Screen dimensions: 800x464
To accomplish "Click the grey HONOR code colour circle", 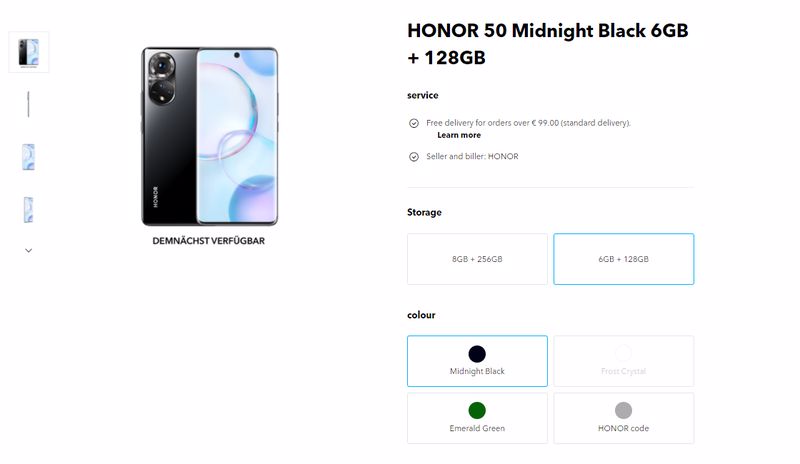I will tap(623, 410).
